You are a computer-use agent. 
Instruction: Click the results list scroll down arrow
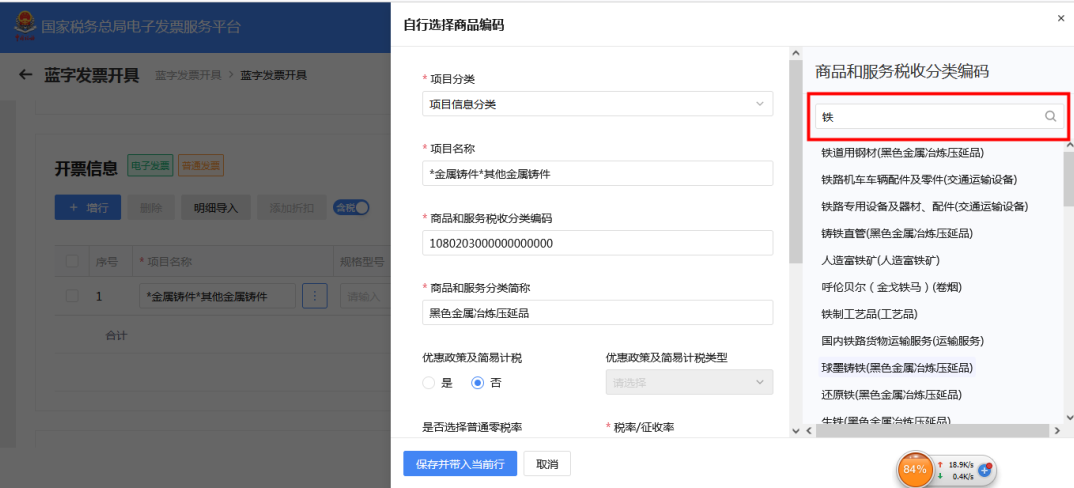(1069, 417)
